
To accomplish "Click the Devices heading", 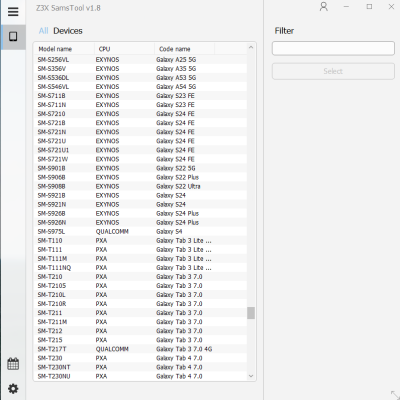I will (x=68, y=31).
